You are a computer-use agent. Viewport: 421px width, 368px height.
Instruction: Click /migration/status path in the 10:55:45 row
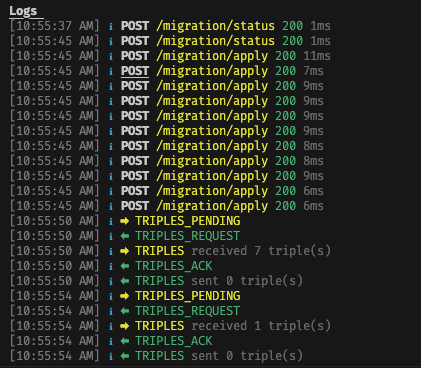click(x=215, y=41)
